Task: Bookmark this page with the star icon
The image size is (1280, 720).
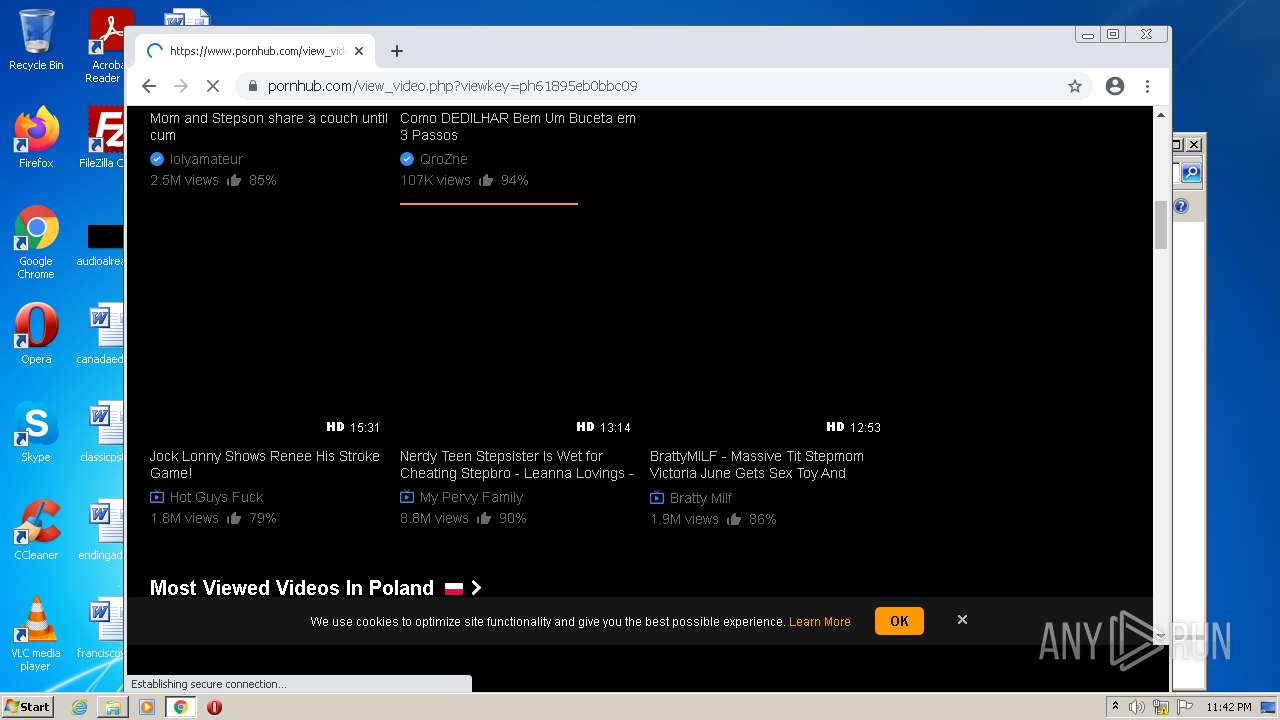Action: [x=1075, y=86]
